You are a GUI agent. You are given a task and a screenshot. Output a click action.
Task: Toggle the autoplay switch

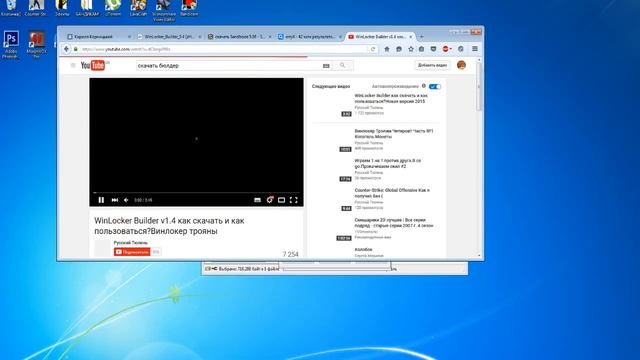(435, 87)
